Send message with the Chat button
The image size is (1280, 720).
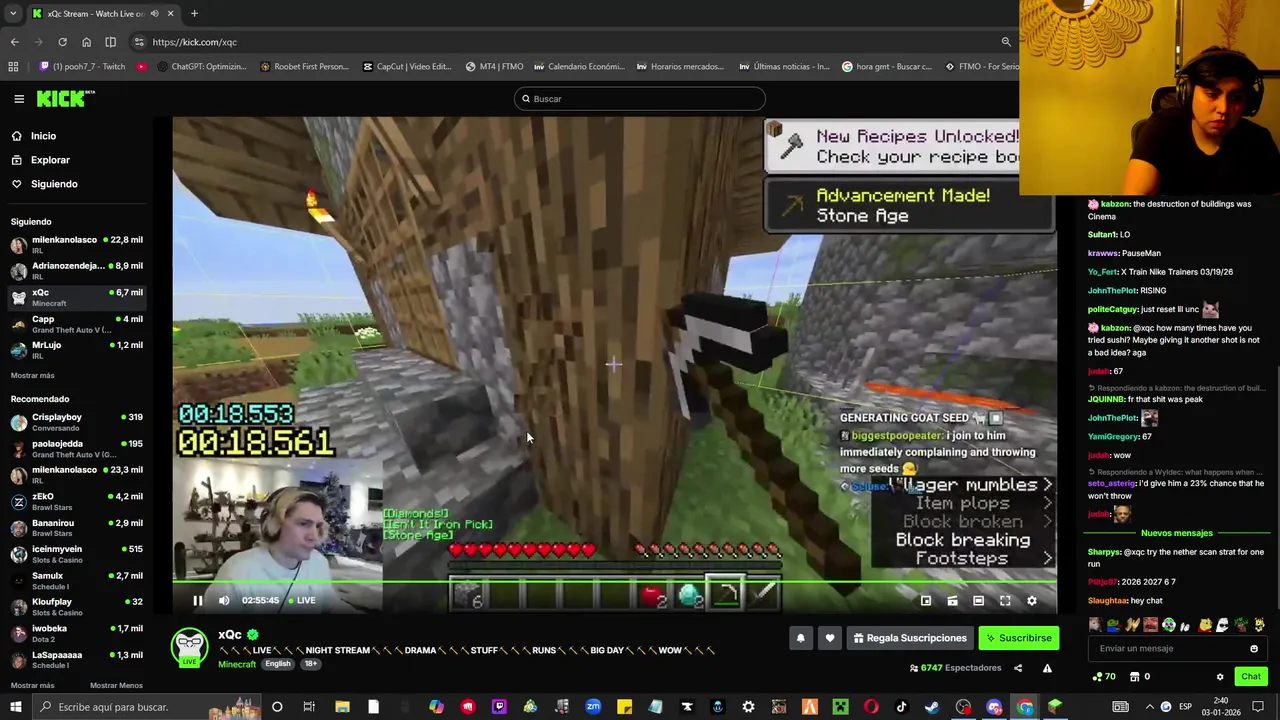[x=1251, y=677]
